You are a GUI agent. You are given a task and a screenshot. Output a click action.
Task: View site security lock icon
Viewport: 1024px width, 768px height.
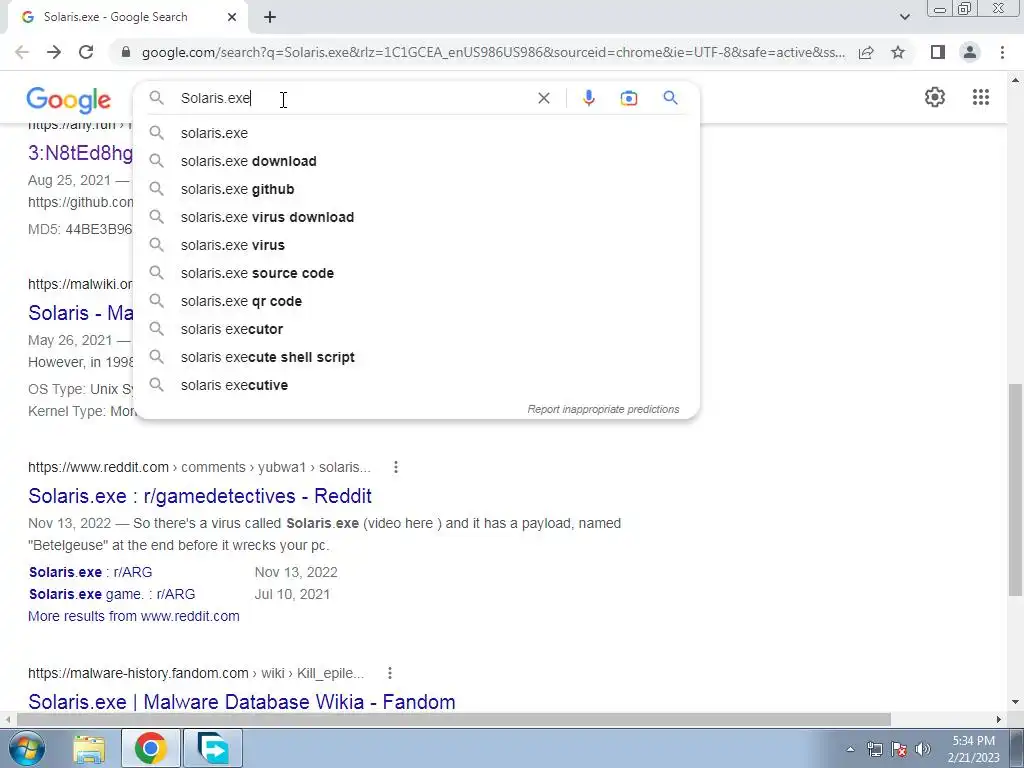point(126,52)
